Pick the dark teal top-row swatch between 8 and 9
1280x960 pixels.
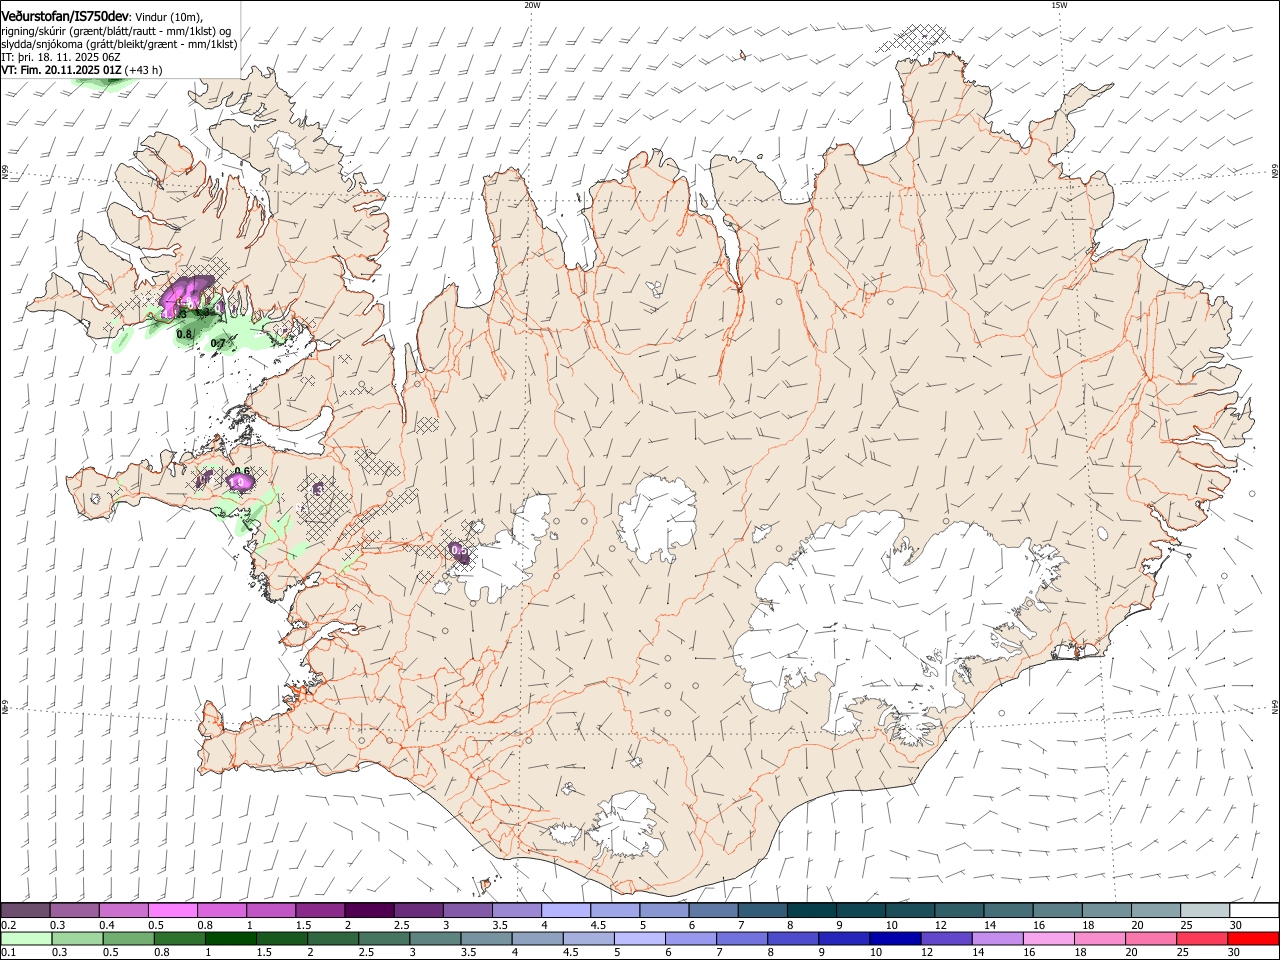click(810, 911)
